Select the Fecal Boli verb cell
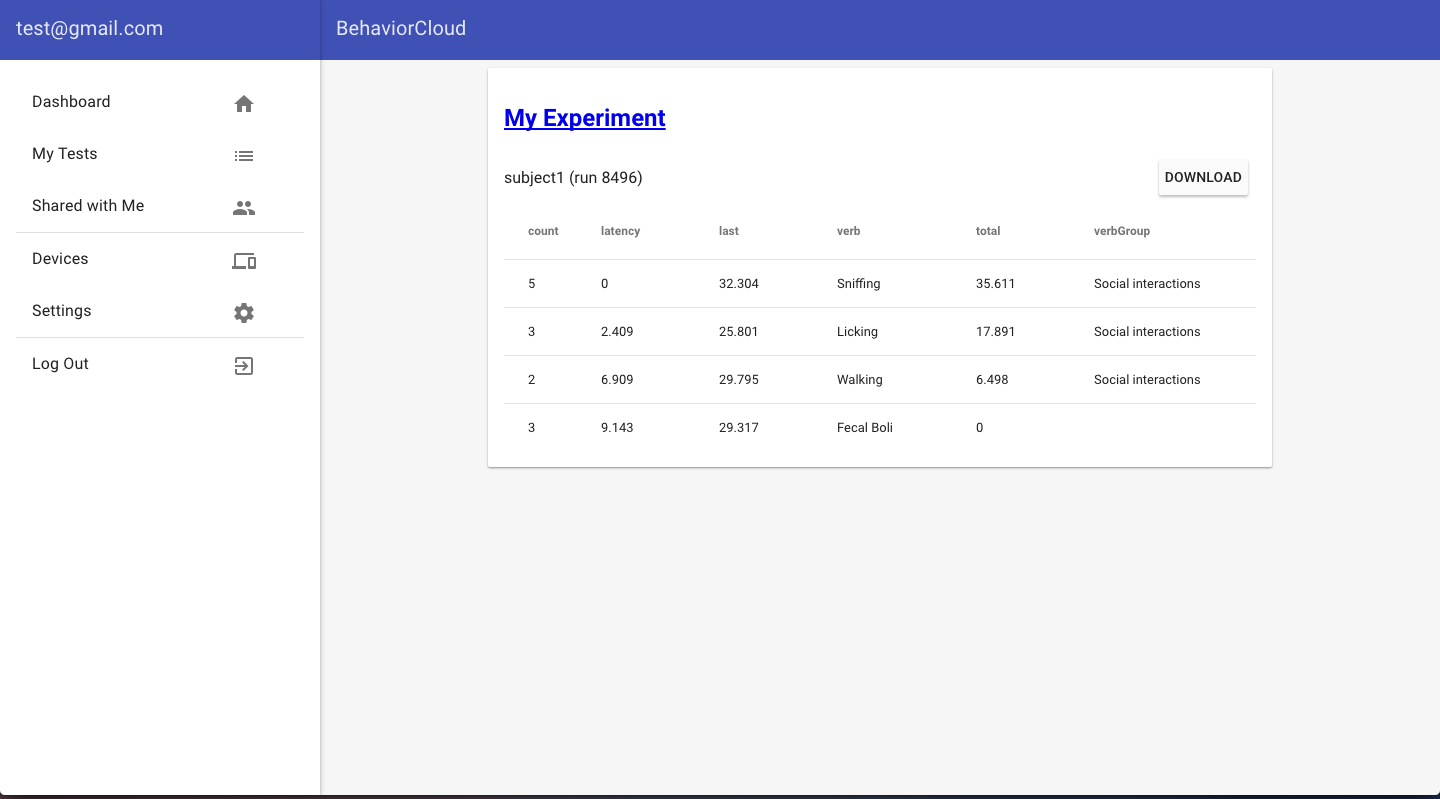Image resolution: width=1440 pixels, height=799 pixels. tap(864, 428)
